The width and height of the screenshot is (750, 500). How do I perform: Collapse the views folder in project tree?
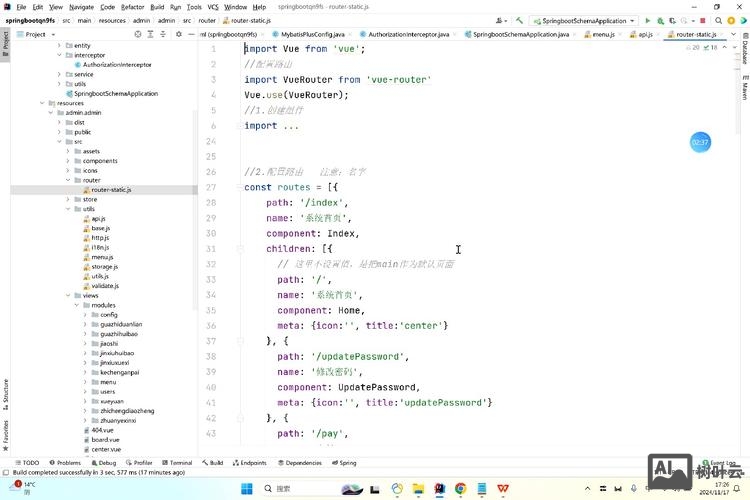pos(68,295)
